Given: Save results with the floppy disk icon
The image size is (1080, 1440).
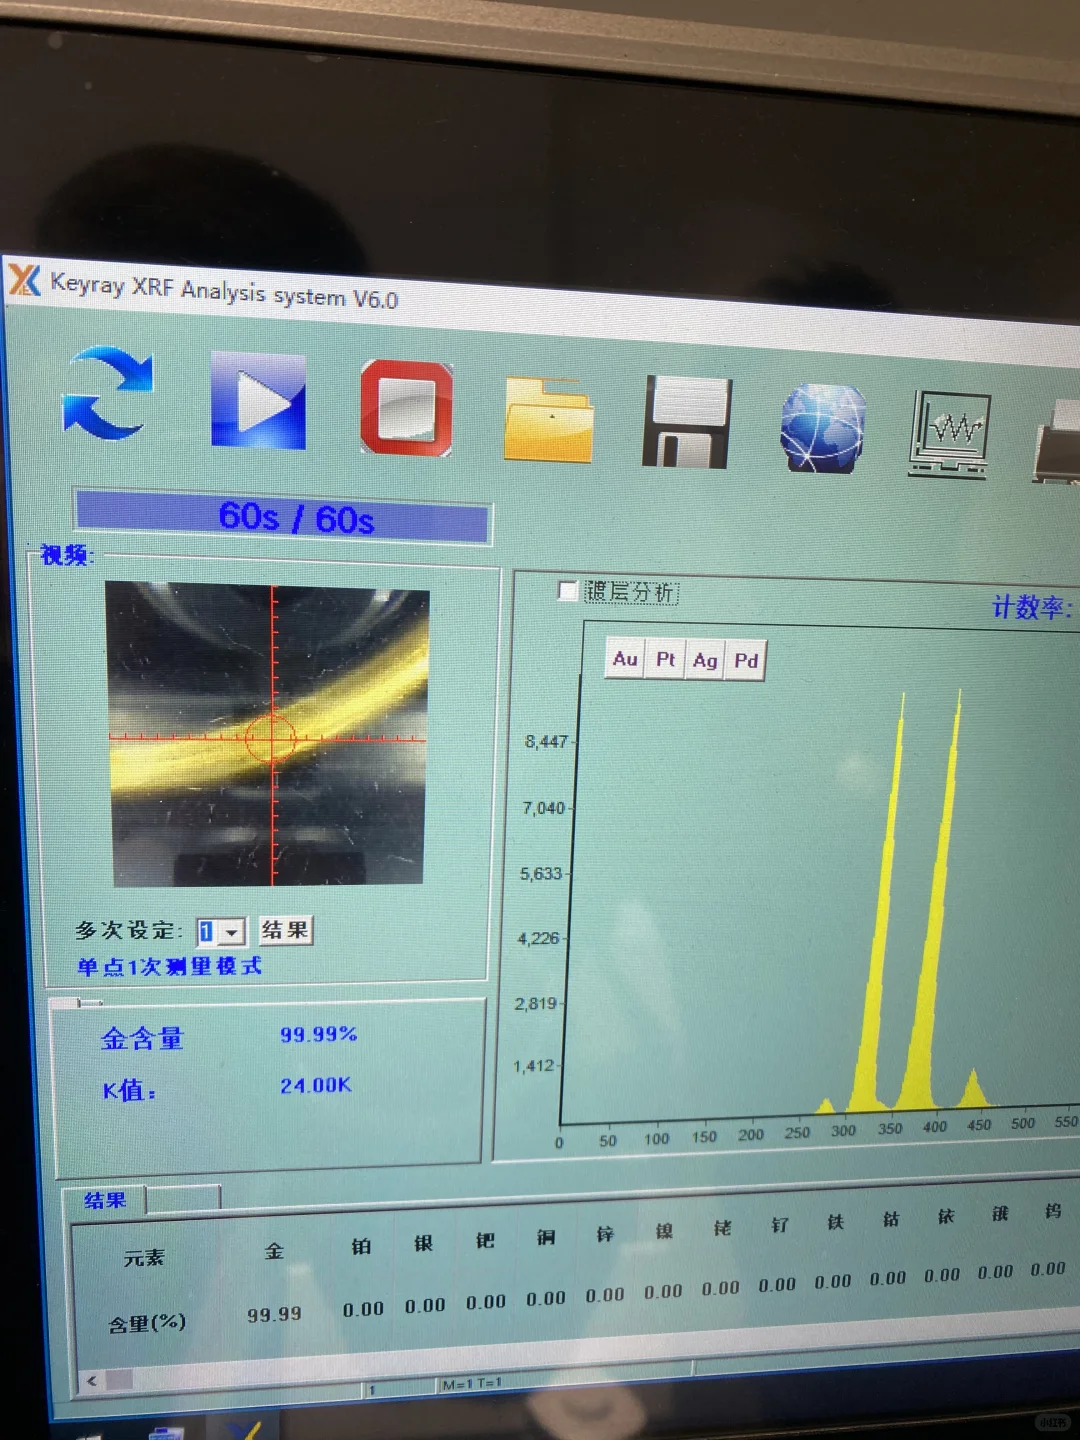Looking at the screenshot, I should (686, 422).
